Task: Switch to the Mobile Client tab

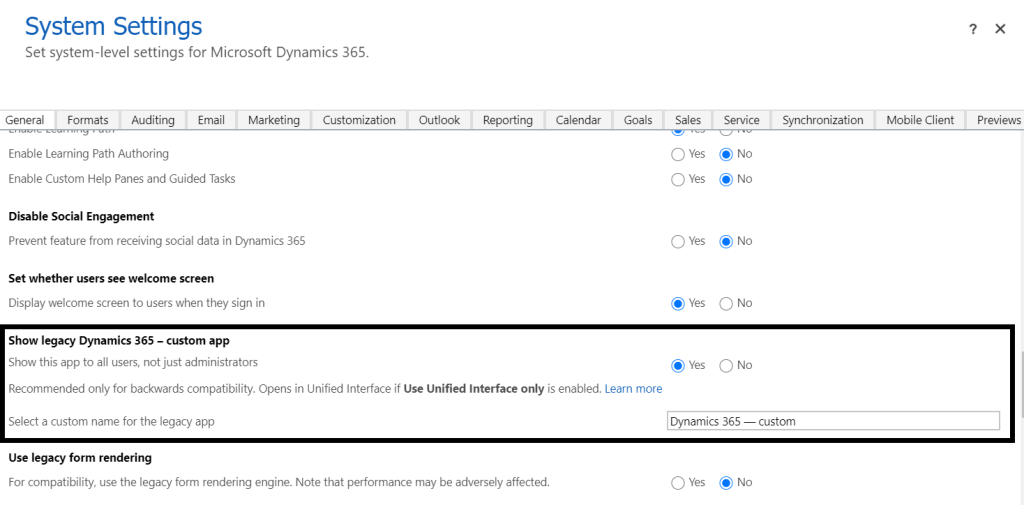Action: tap(920, 120)
